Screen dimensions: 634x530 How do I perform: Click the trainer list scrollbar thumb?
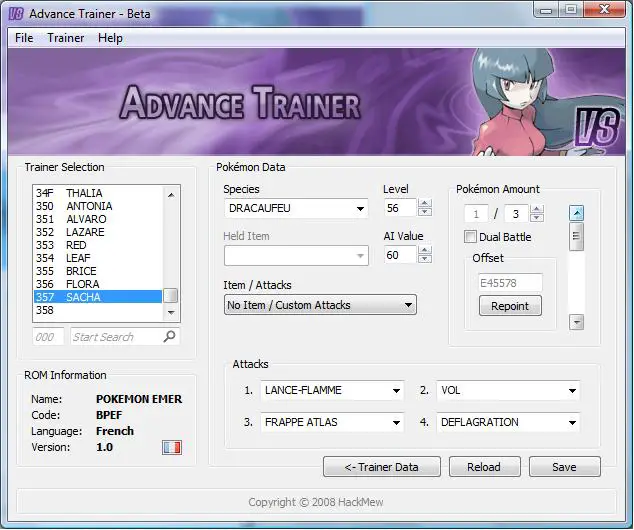pyautogui.click(x=171, y=296)
